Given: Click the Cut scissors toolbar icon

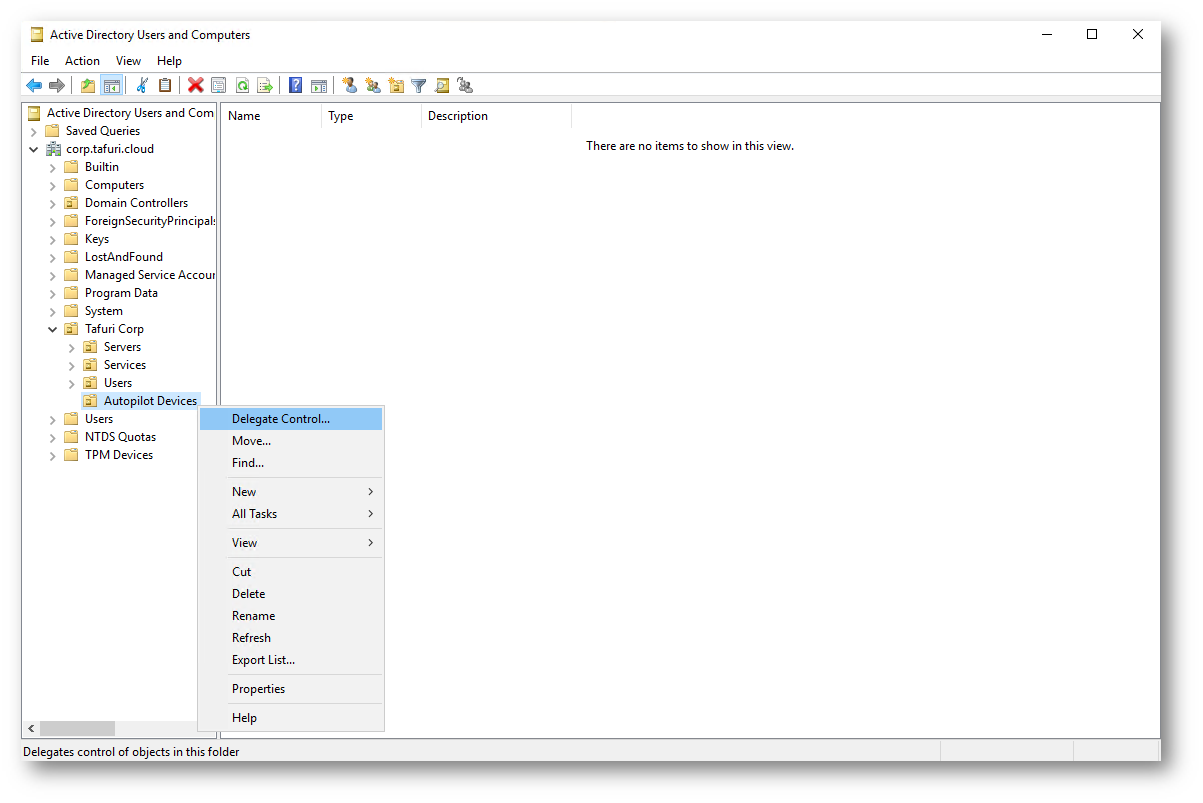Looking at the screenshot, I should pyautogui.click(x=142, y=86).
